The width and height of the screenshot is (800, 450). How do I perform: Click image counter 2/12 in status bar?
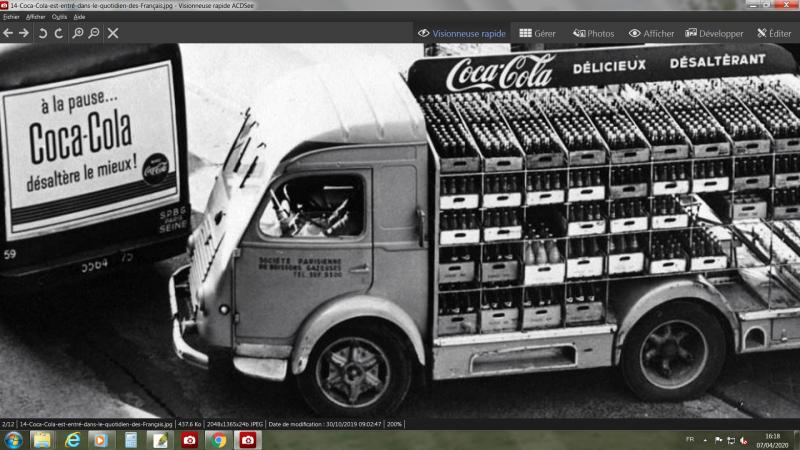tap(8, 424)
